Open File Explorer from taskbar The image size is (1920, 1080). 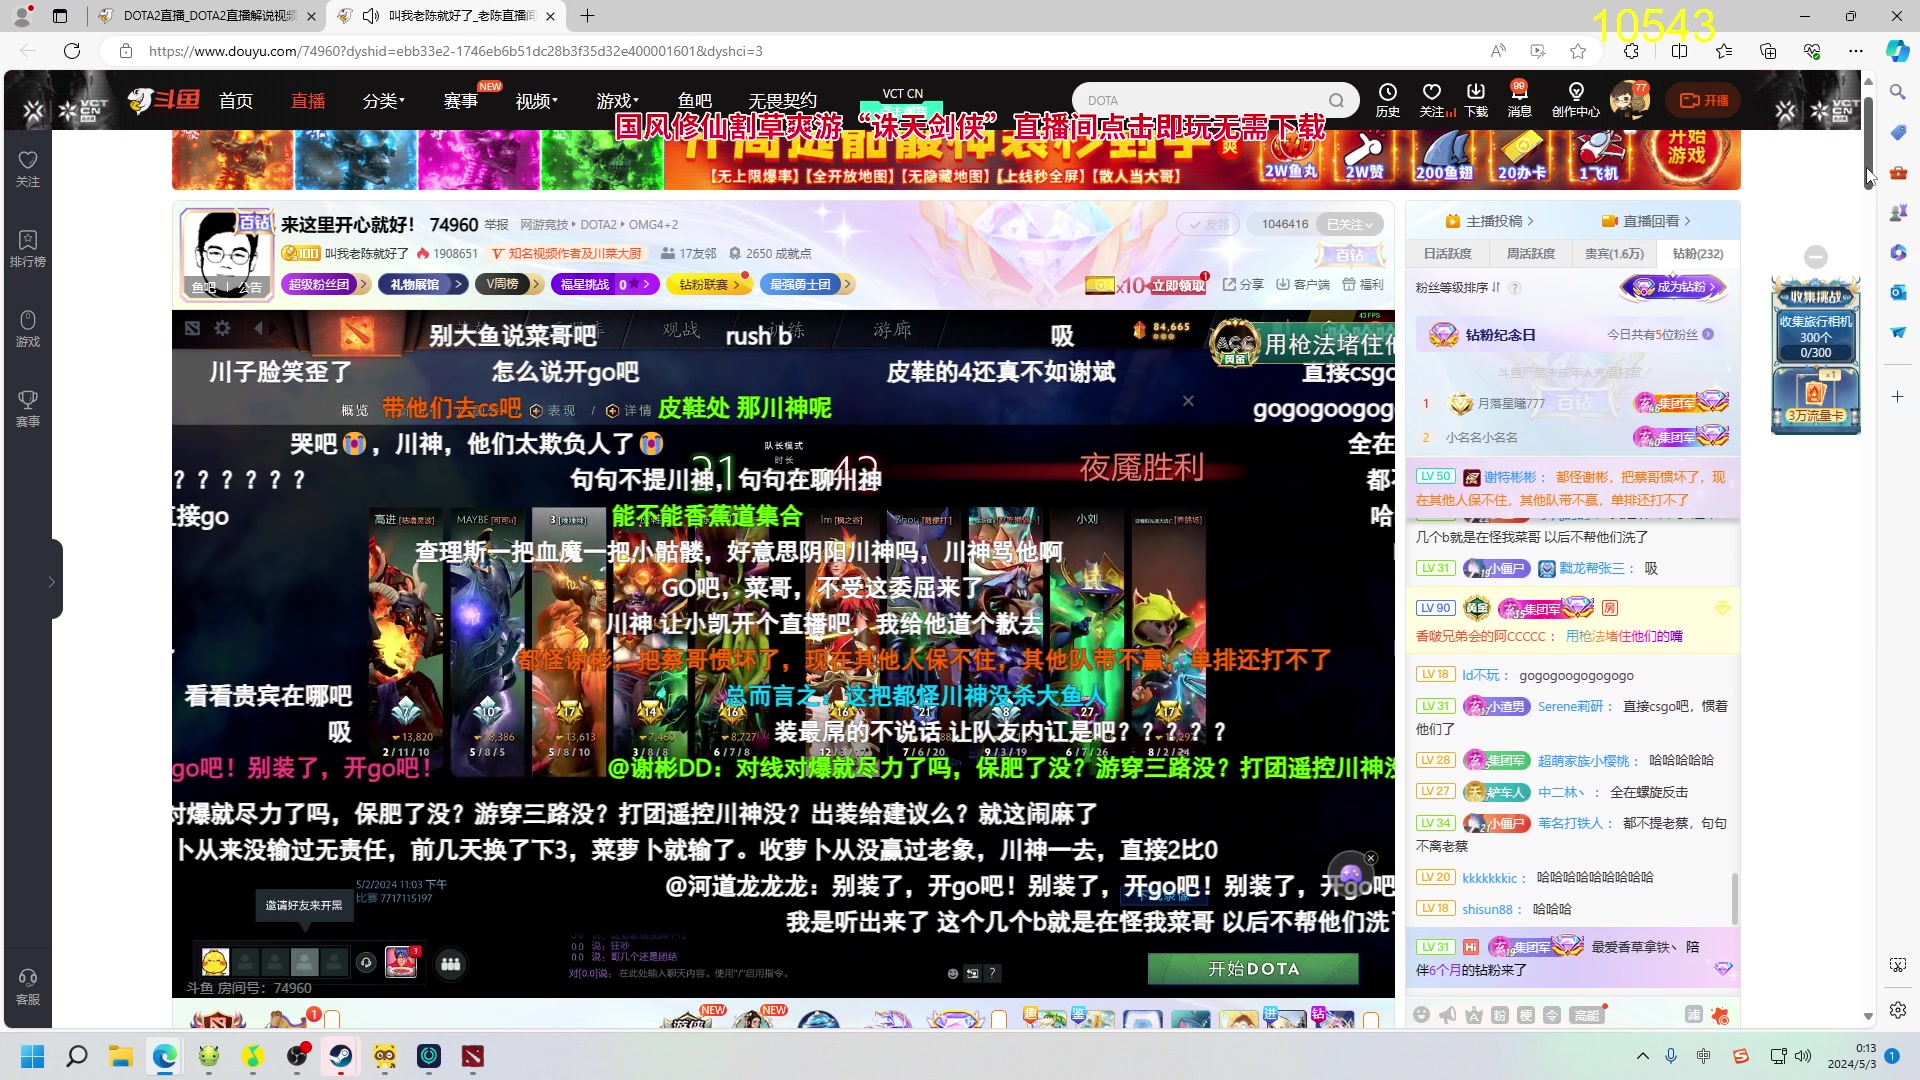(x=121, y=1056)
